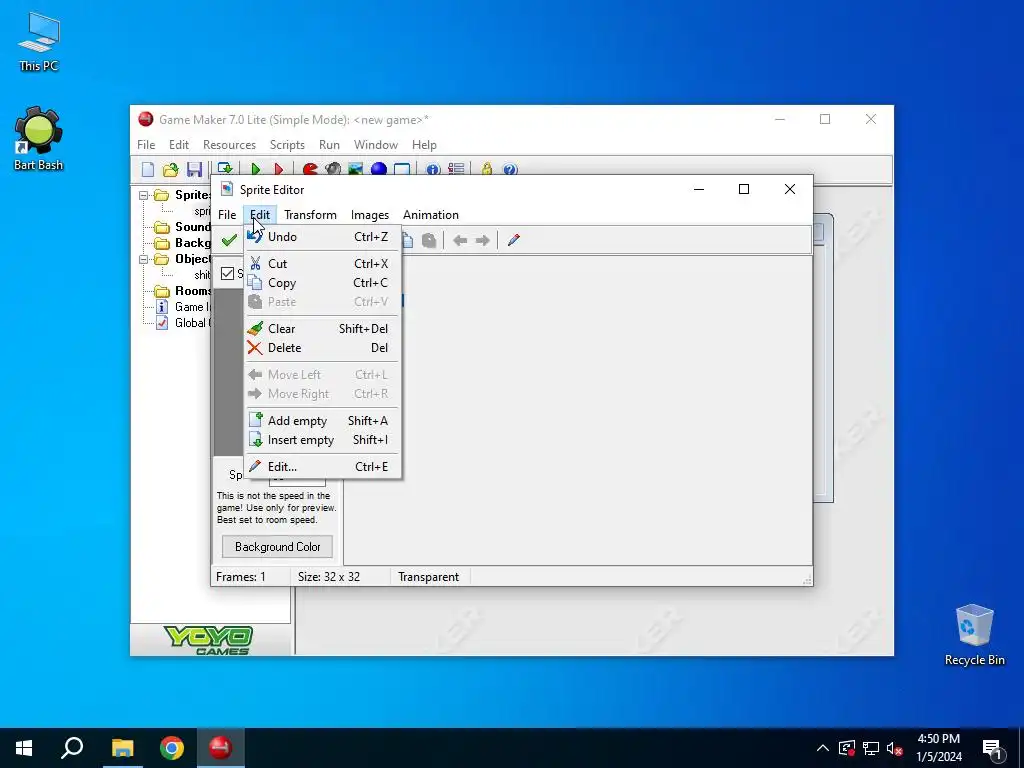Image resolution: width=1024 pixels, height=768 pixels.
Task: Open the Game Maker Run menu
Action: coord(329,145)
